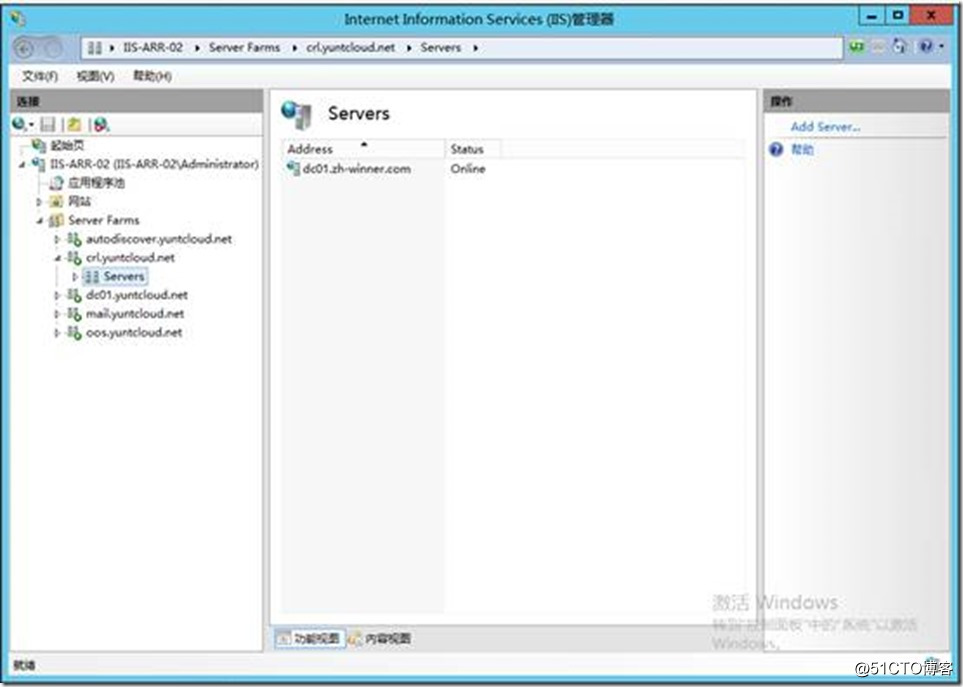Image resolution: width=963 pixels, height=687 pixels.
Task: Click the application pools icon in tree
Action: [57, 182]
